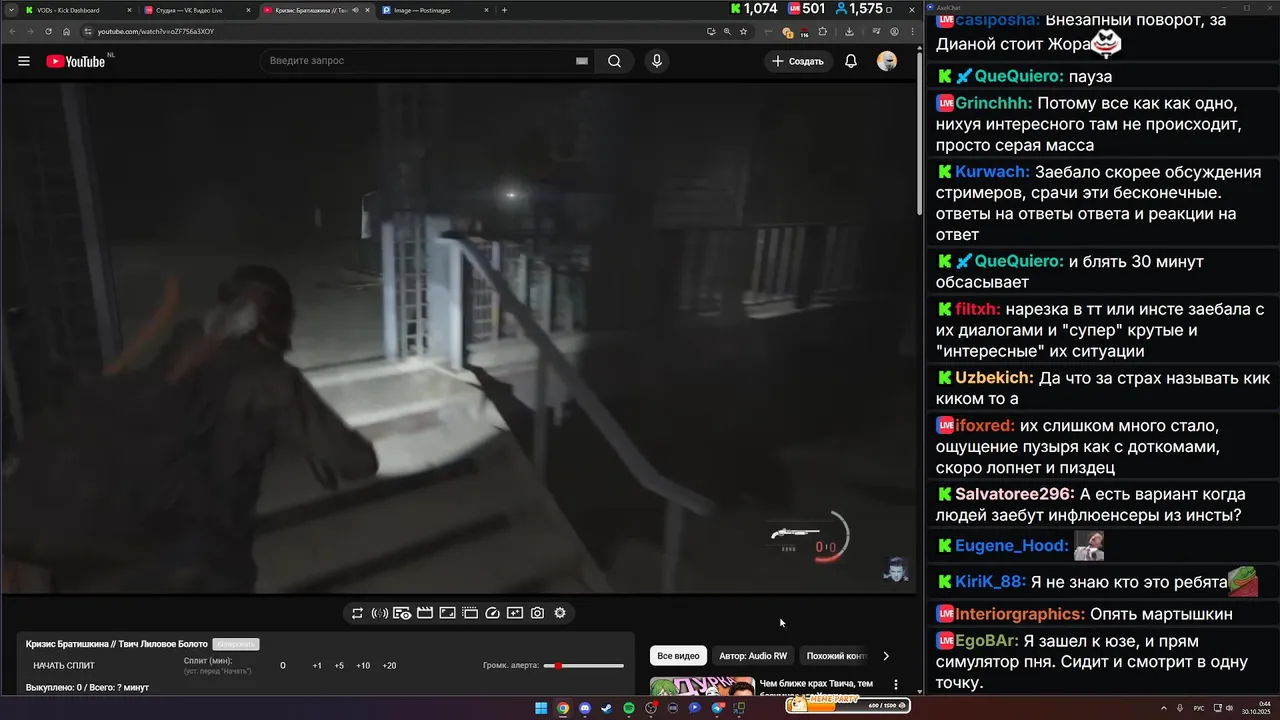The image size is (1280, 720).
Task: Open the on-screen keyboard in YouTube search
Action: (x=582, y=61)
